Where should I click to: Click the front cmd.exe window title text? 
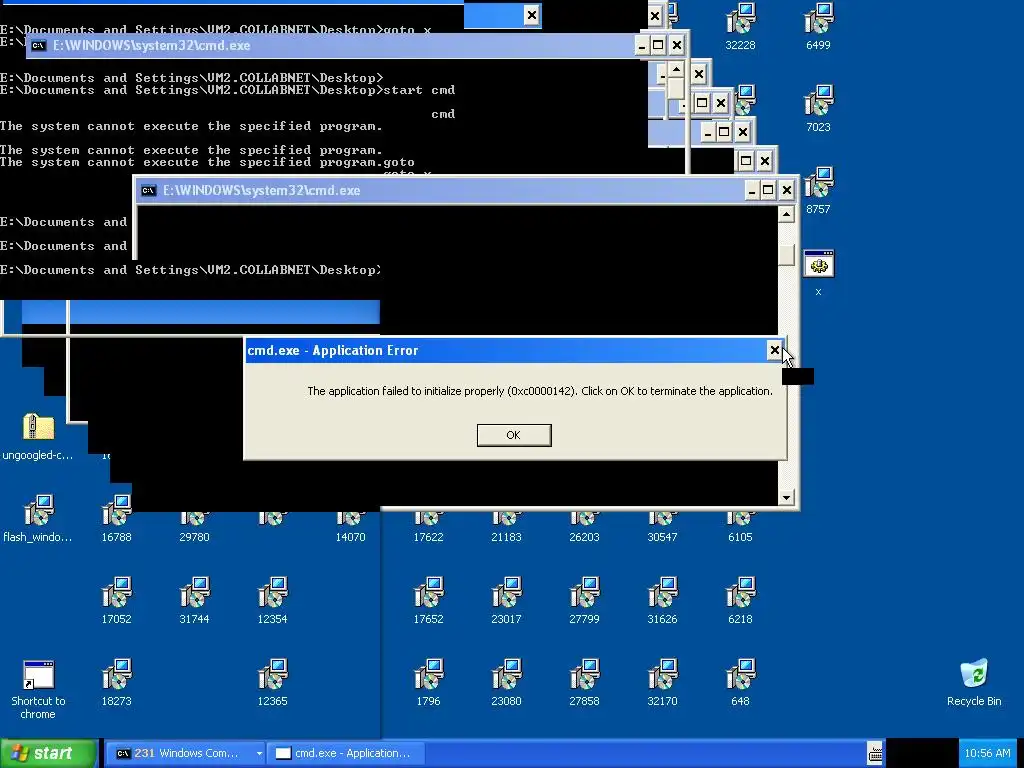tap(261, 191)
